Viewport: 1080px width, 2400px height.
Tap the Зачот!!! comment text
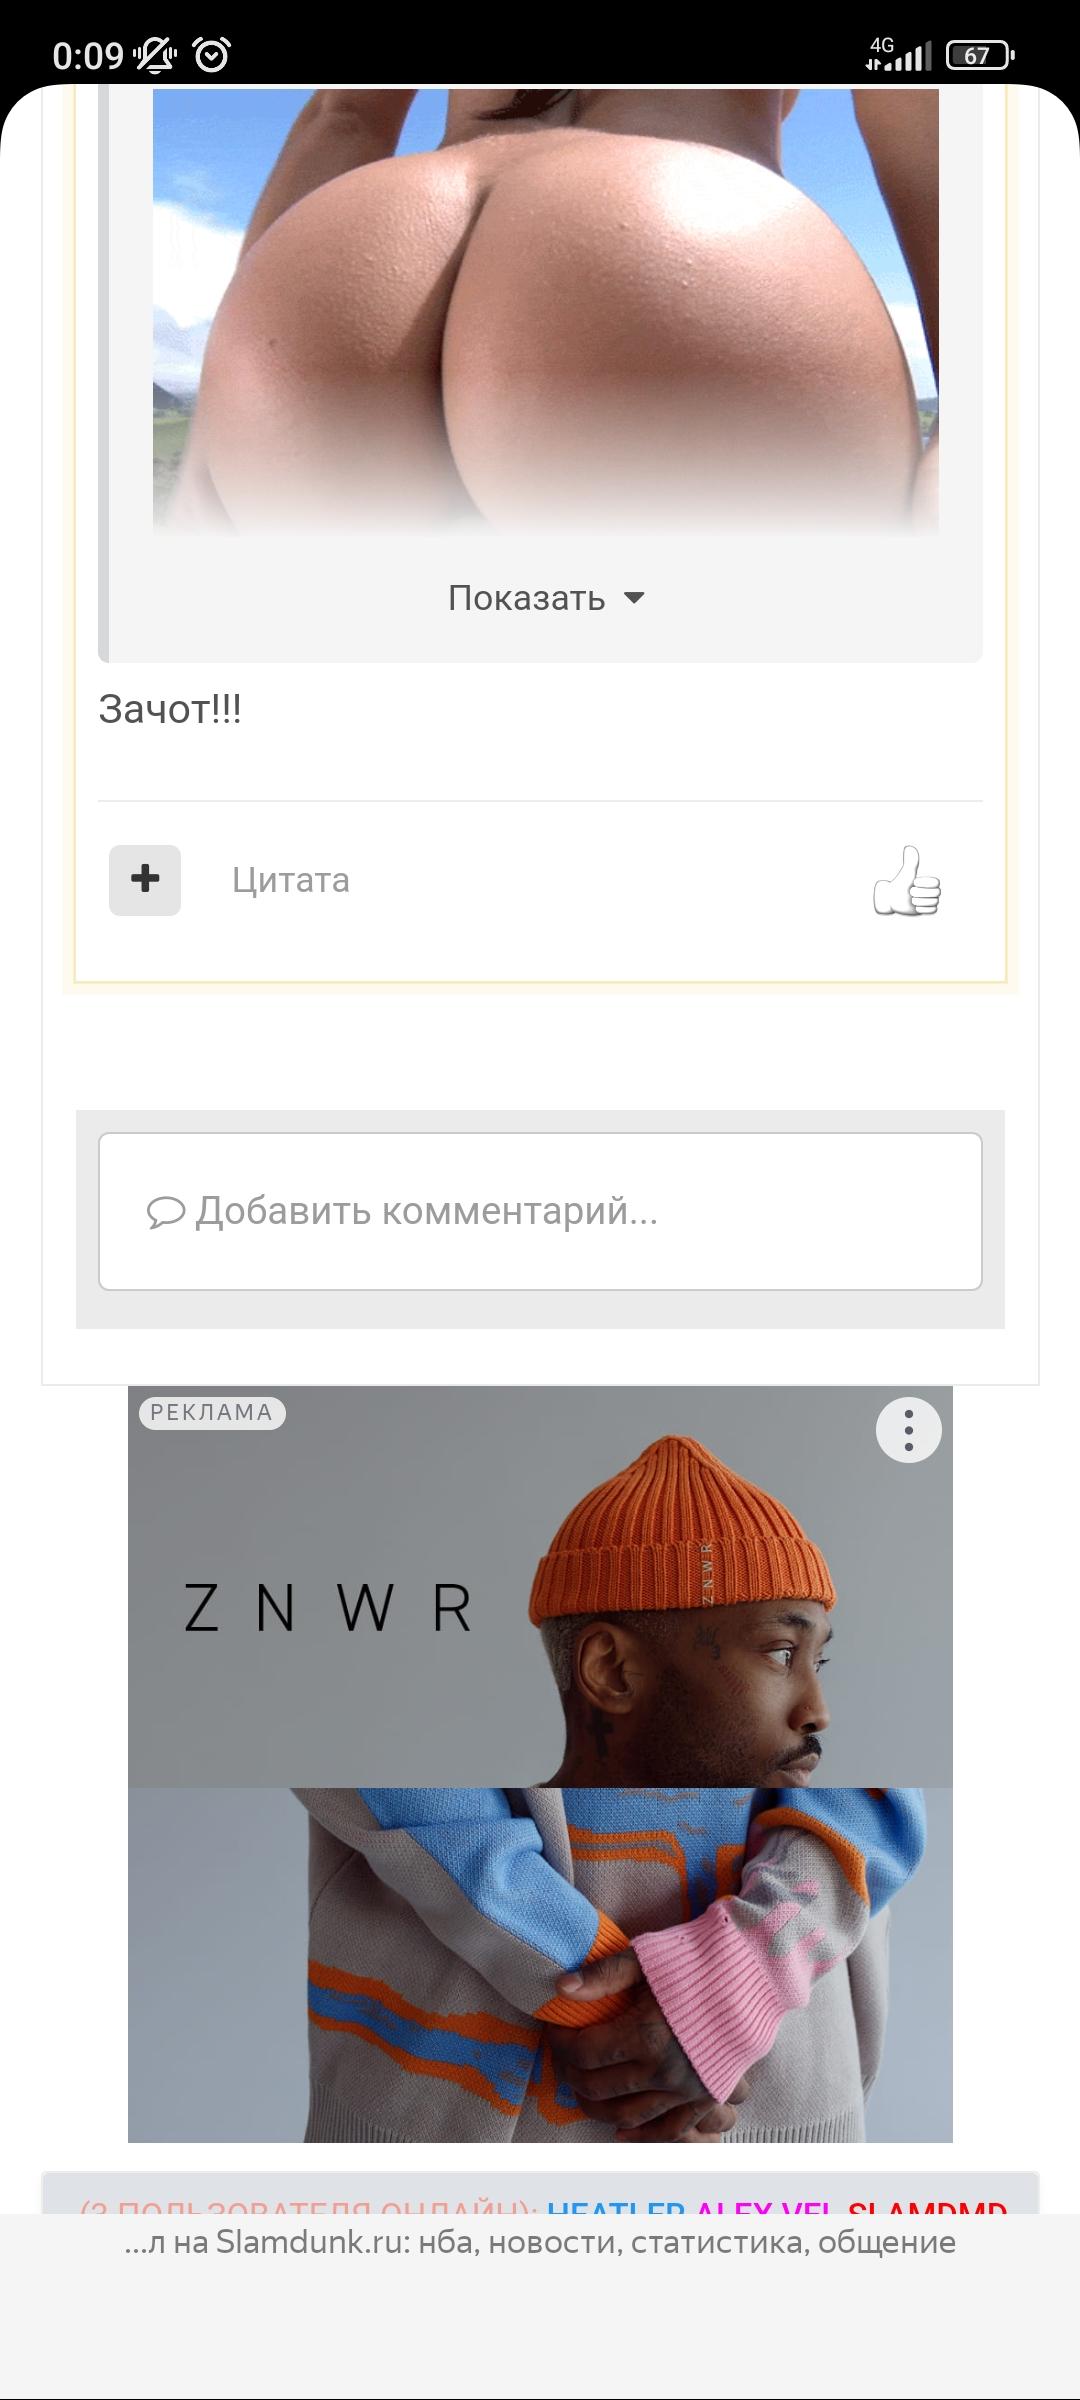pos(170,709)
